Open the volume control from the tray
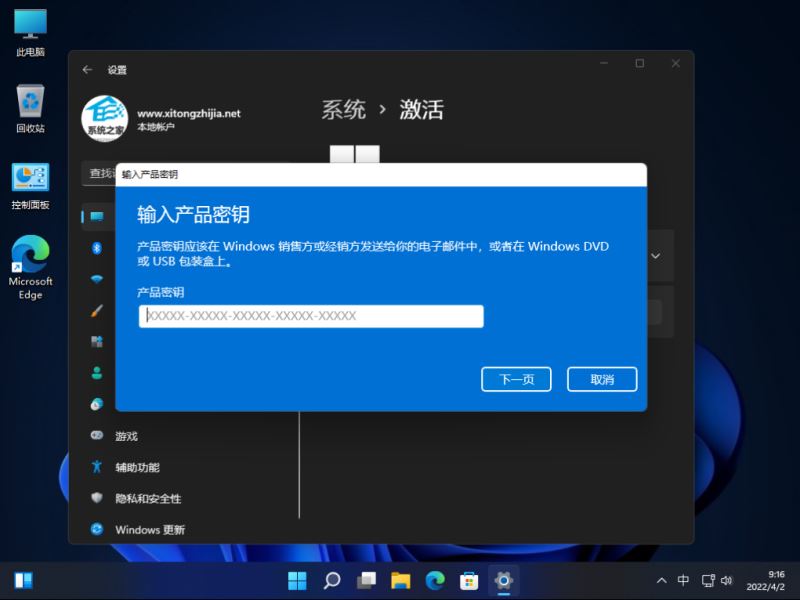The width and height of the screenshot is (800, 600). (x=727, y=580)
